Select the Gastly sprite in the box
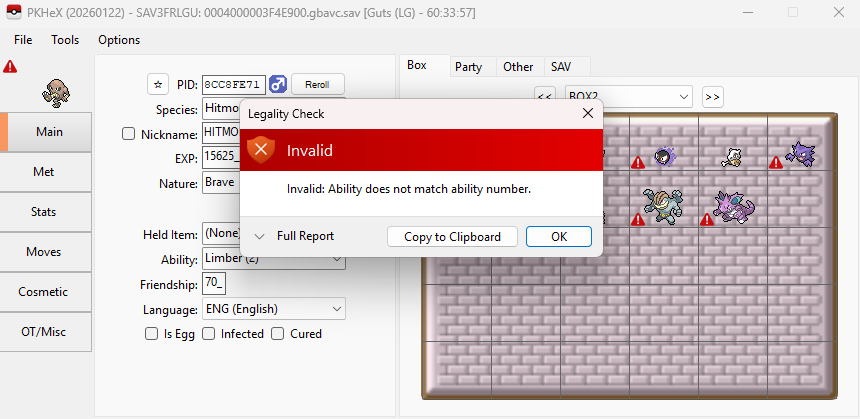860x419 pixels. click(663, 156)
